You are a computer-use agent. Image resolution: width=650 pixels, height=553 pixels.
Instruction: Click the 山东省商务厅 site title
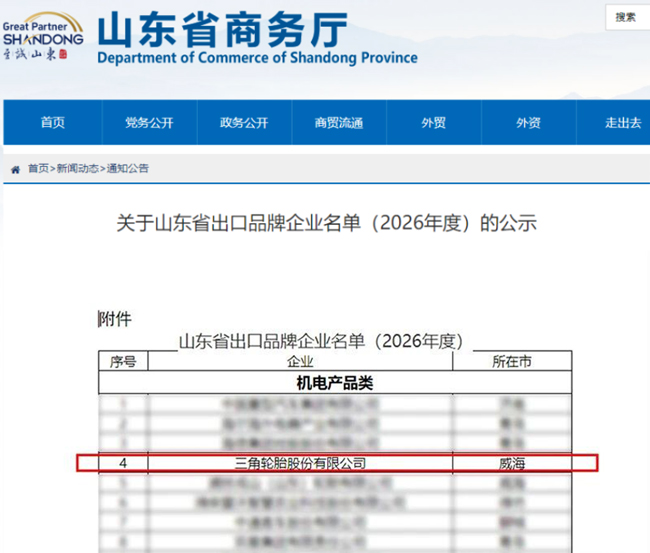pos(223,29)
